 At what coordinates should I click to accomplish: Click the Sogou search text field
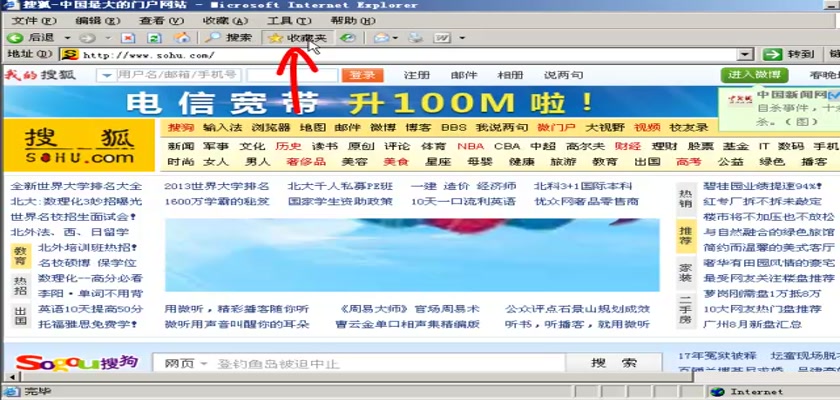pos(388,364)
